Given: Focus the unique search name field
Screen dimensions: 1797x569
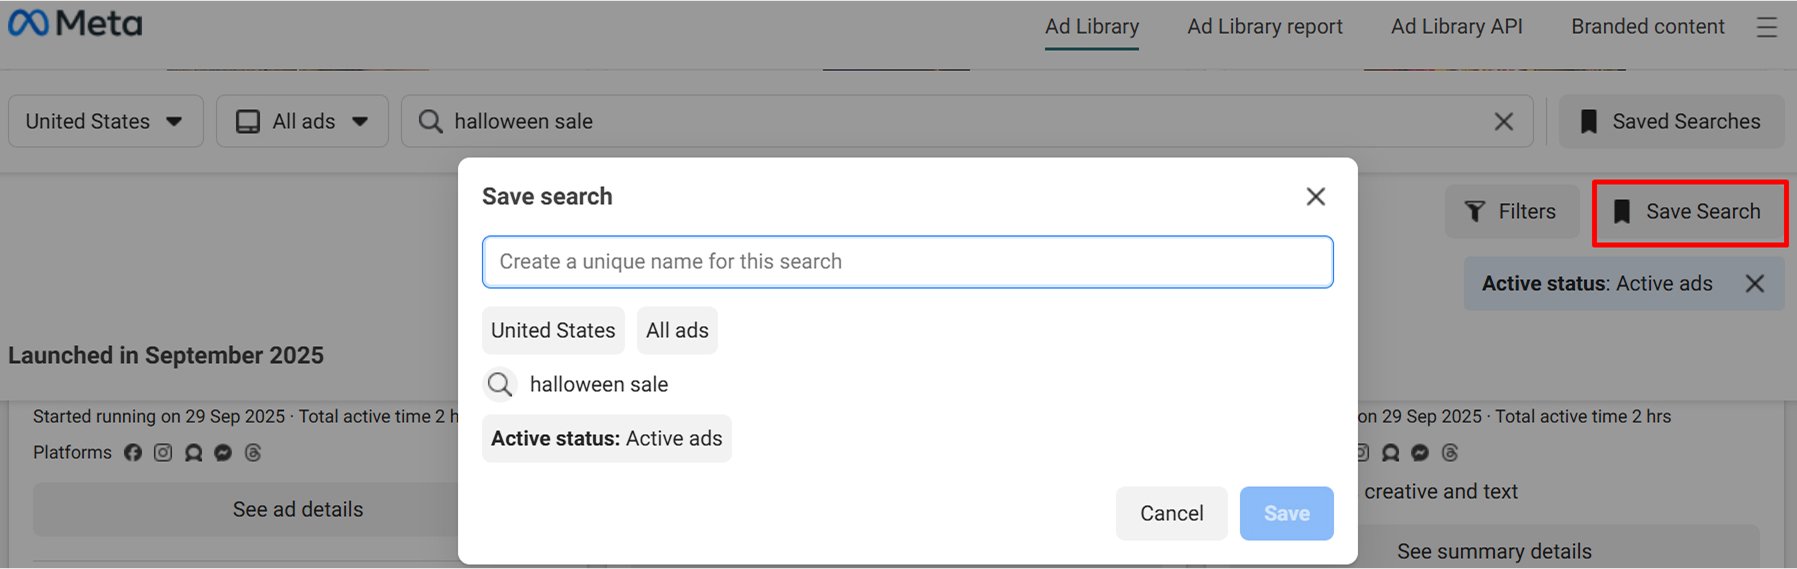Looking at the screenshot, I should [x=907, y=262].
